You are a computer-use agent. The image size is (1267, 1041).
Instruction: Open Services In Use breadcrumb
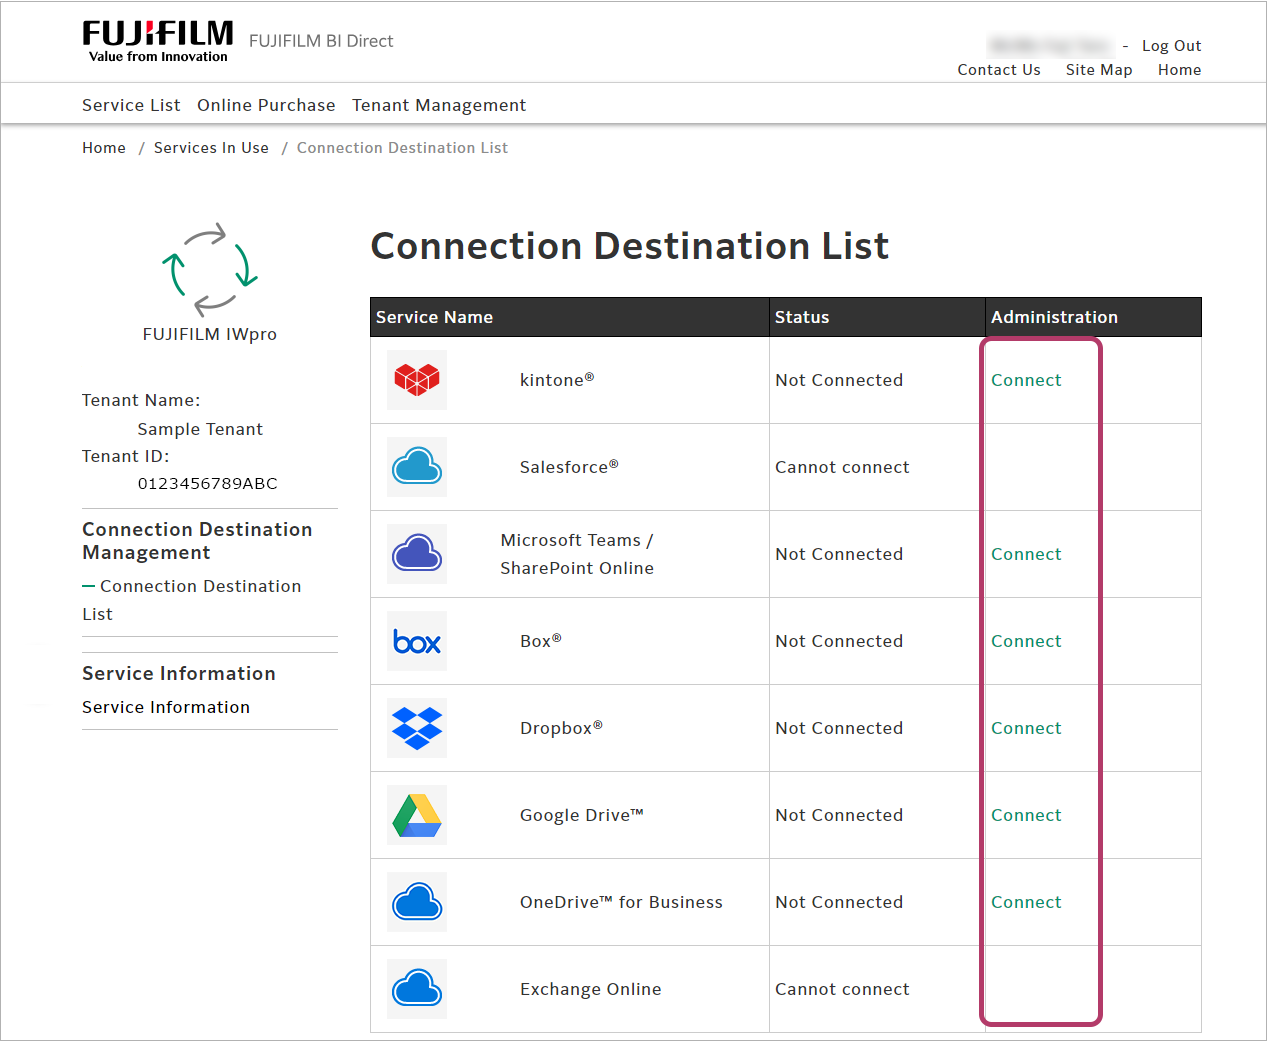tap(211, 148)
